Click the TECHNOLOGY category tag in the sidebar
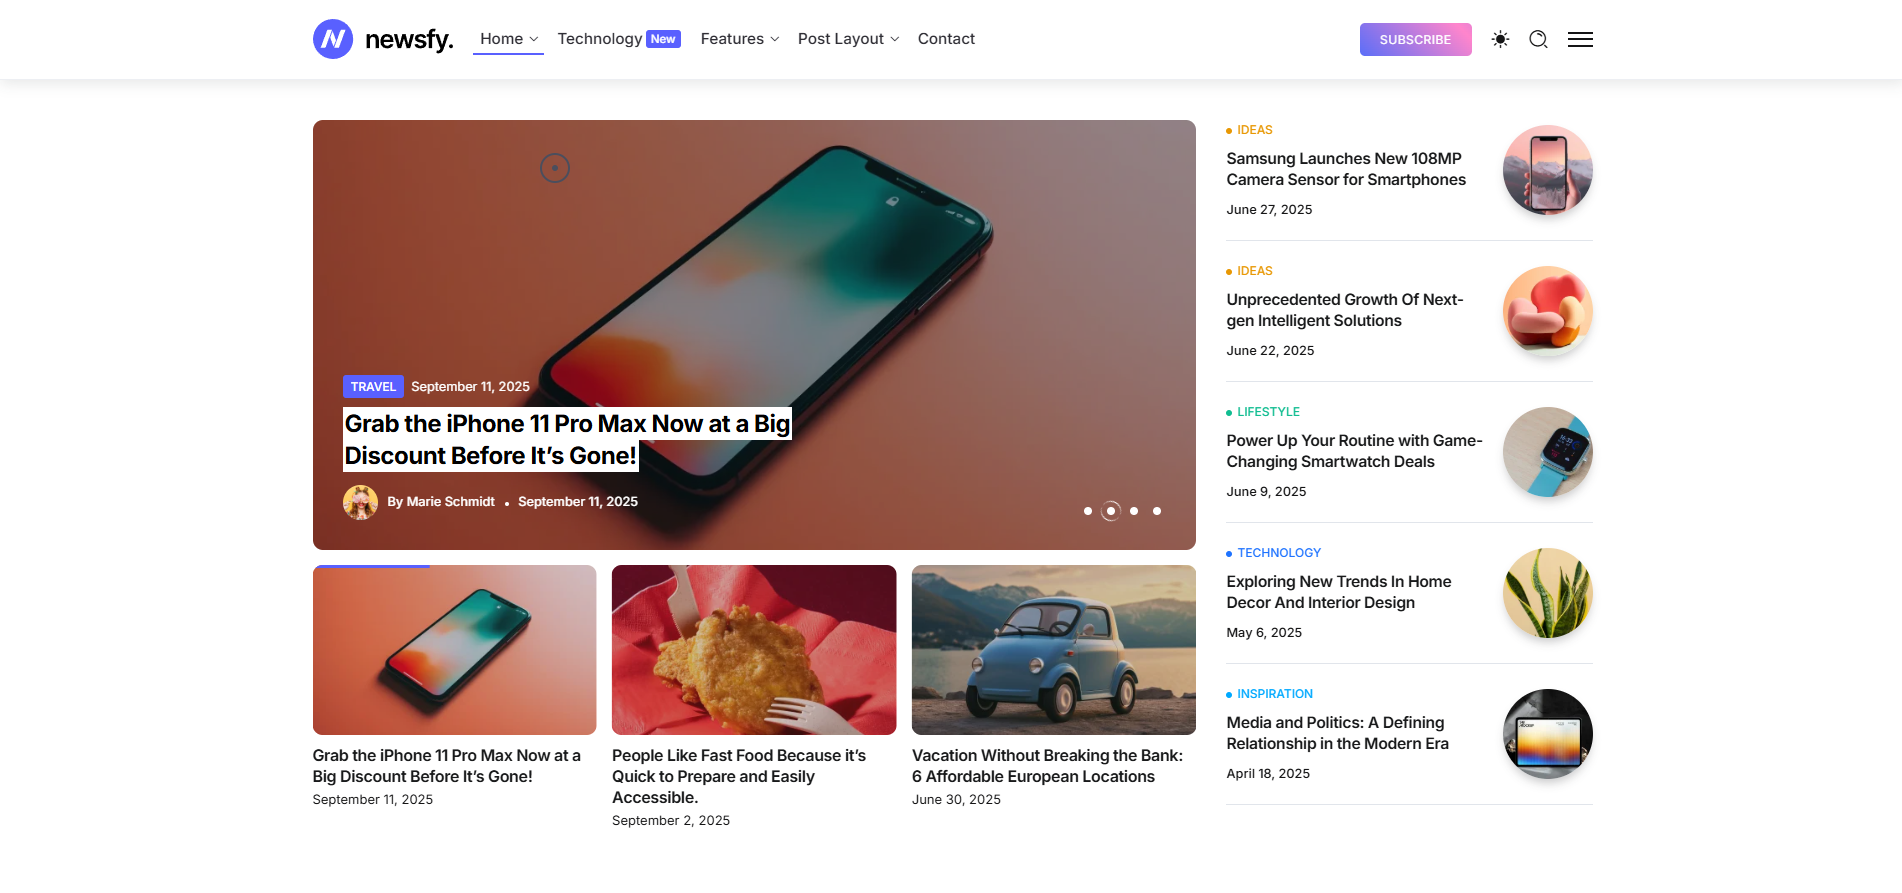The image size is (1902, 893). pyautogui.click(x=1279, y=553)
